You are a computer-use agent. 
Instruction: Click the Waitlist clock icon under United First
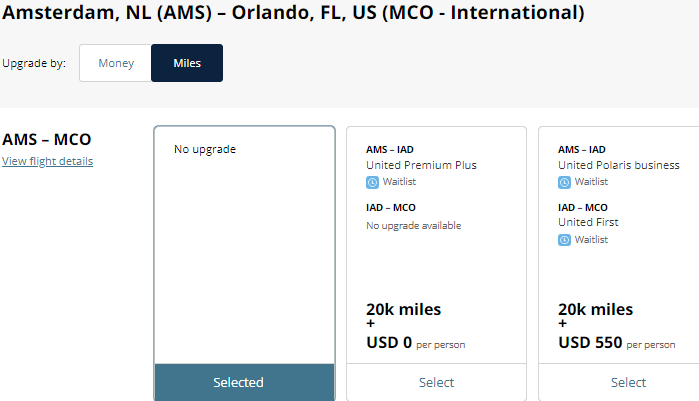point(565,240)
